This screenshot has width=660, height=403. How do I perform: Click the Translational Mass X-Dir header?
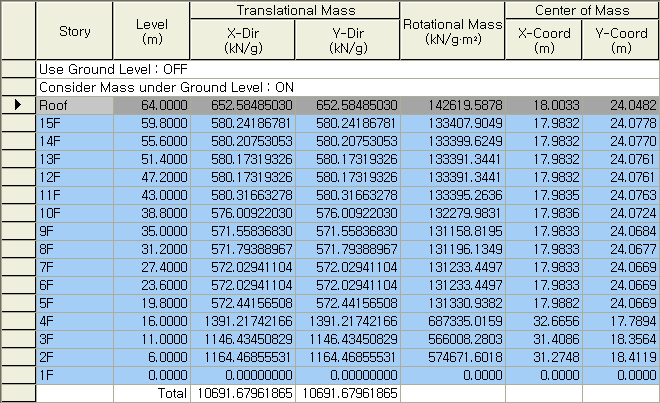[x=243, y=40]
